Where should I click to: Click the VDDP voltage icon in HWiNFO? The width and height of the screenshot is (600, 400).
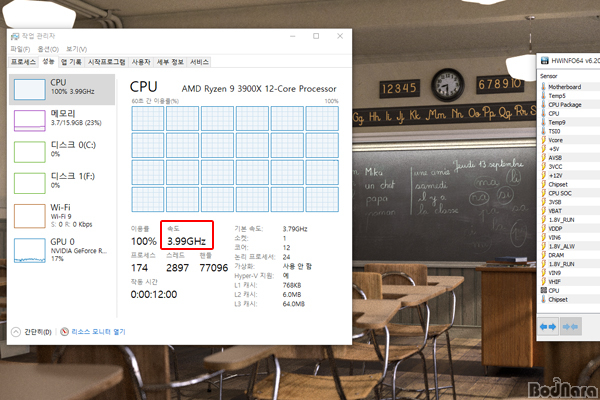point(543,228)
